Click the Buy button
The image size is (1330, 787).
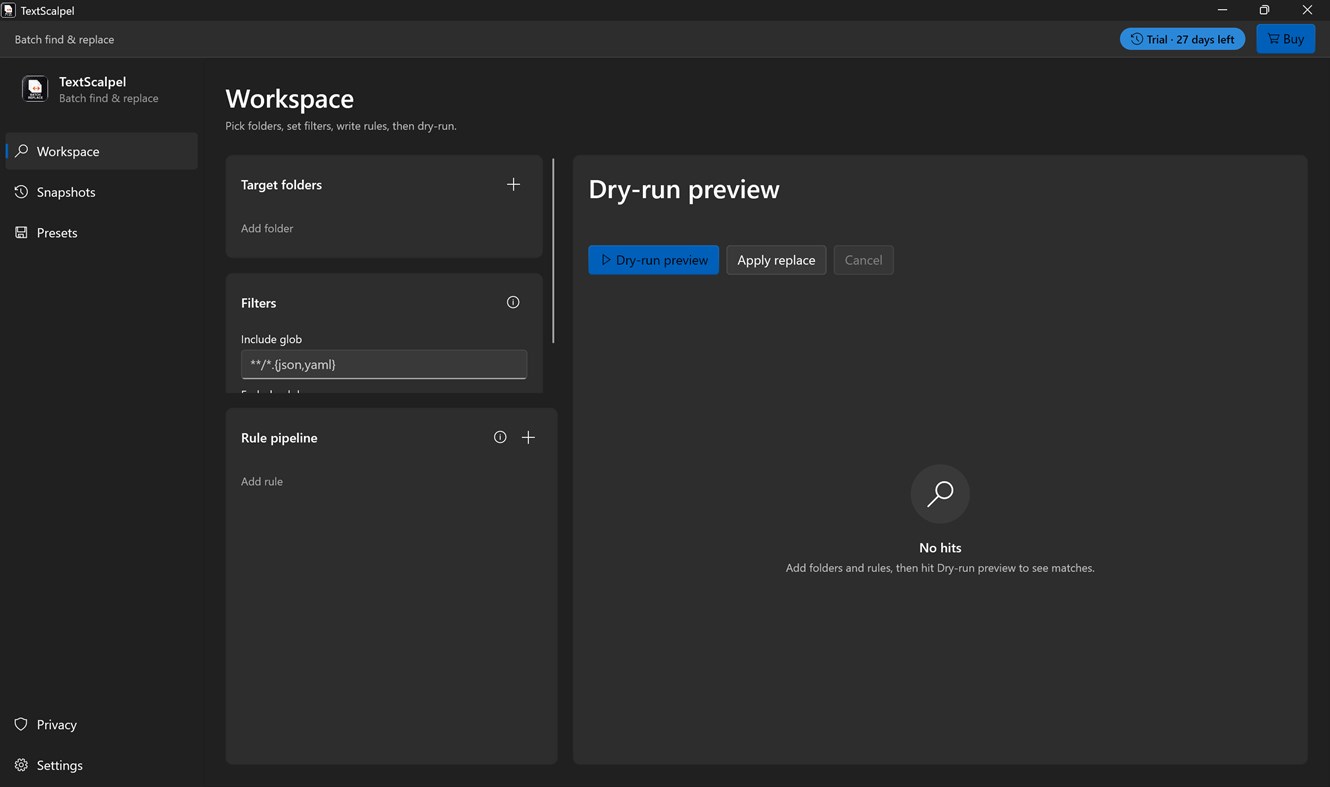point(1285,39)
